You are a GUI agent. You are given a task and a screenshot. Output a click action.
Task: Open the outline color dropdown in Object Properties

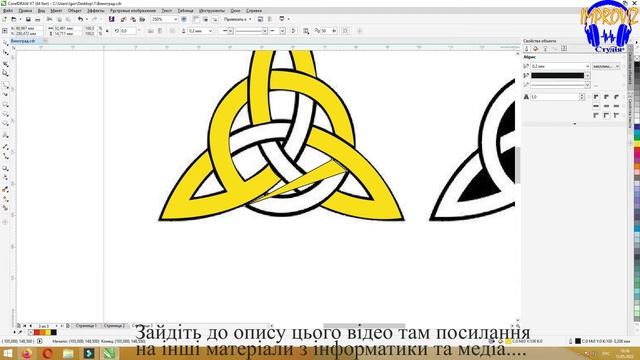(587, 76)
